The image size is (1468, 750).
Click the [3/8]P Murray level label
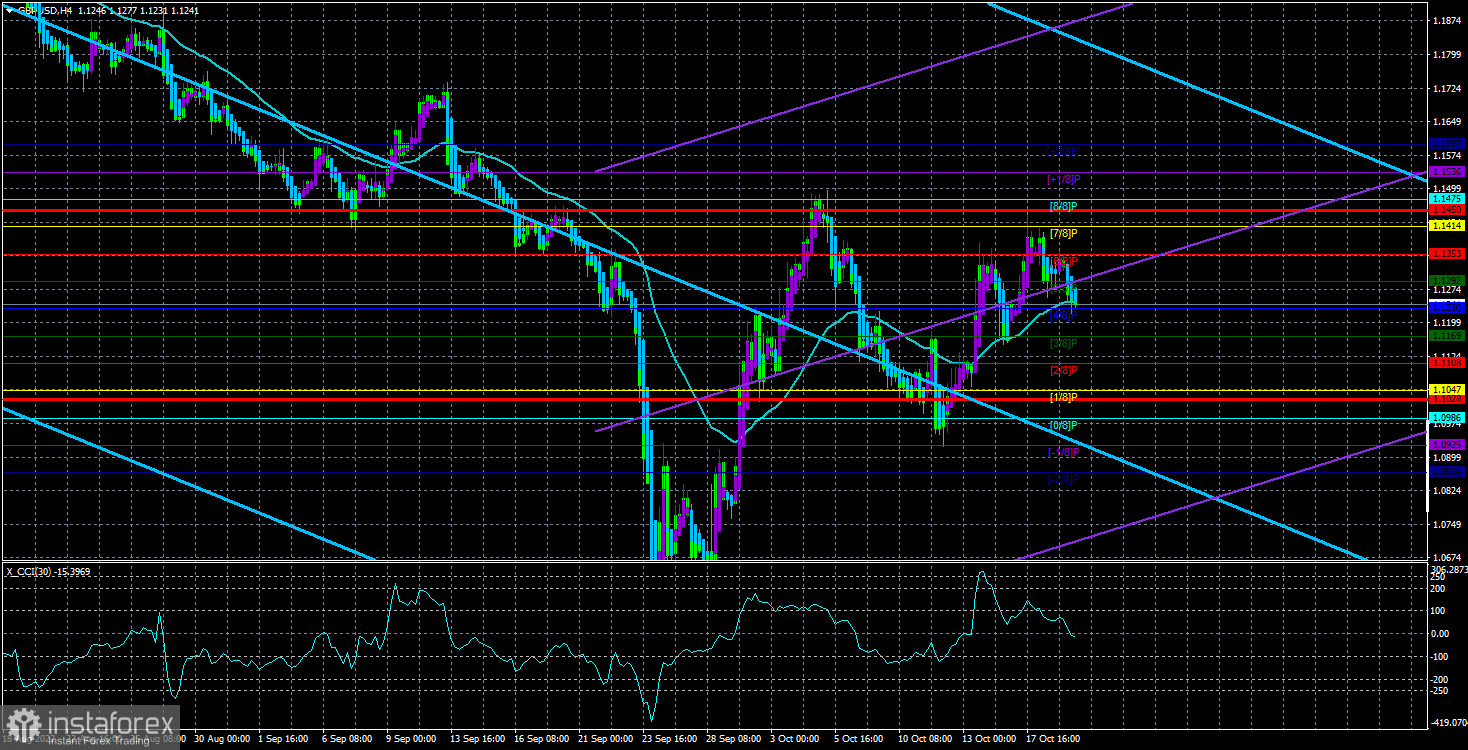point(1063,343)
